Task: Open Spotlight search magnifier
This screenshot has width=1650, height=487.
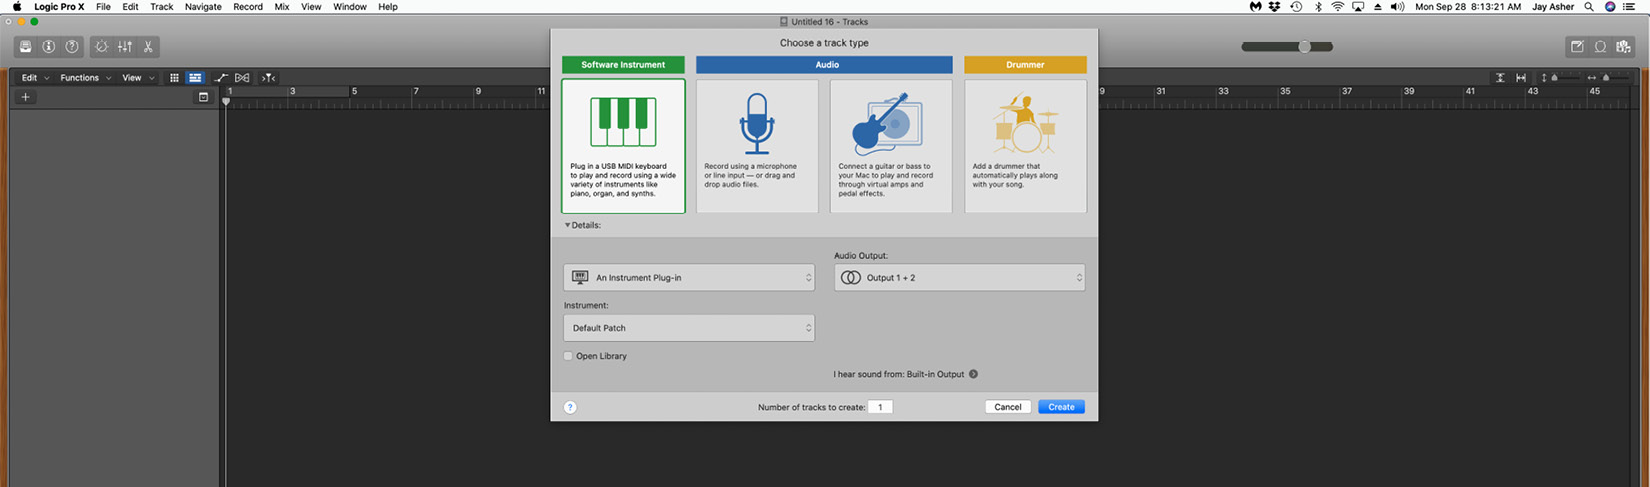Action: [x=1589, y=7]
